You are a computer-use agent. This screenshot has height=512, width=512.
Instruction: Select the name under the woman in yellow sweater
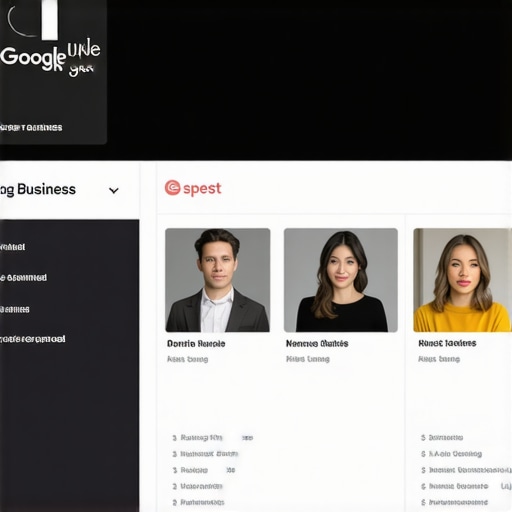point(447,343)
